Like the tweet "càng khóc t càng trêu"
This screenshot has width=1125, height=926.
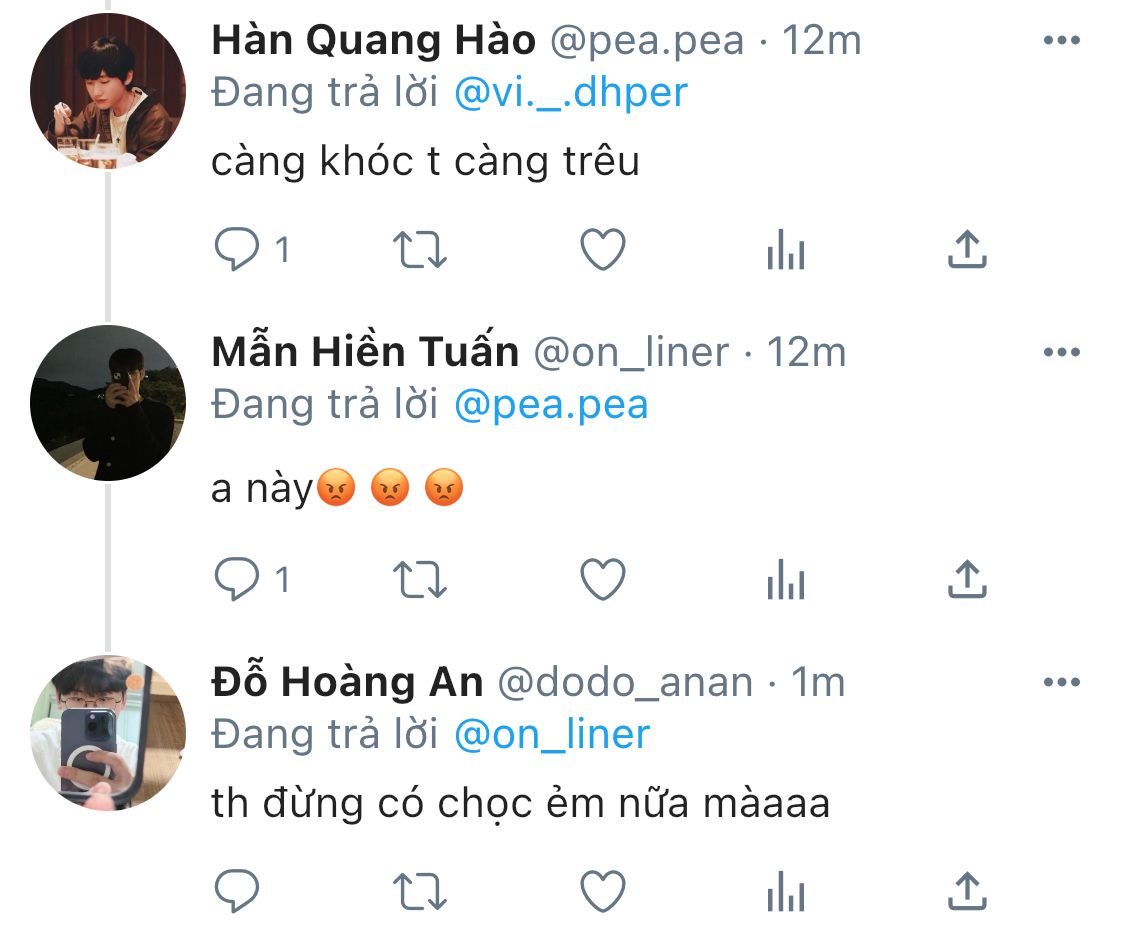pos(603,250)
